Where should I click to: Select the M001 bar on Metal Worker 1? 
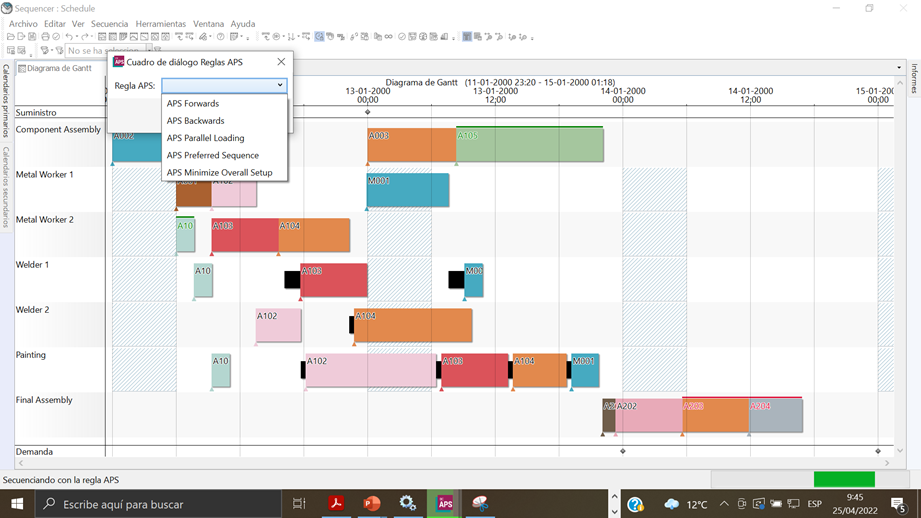click(x=408, y=190)
